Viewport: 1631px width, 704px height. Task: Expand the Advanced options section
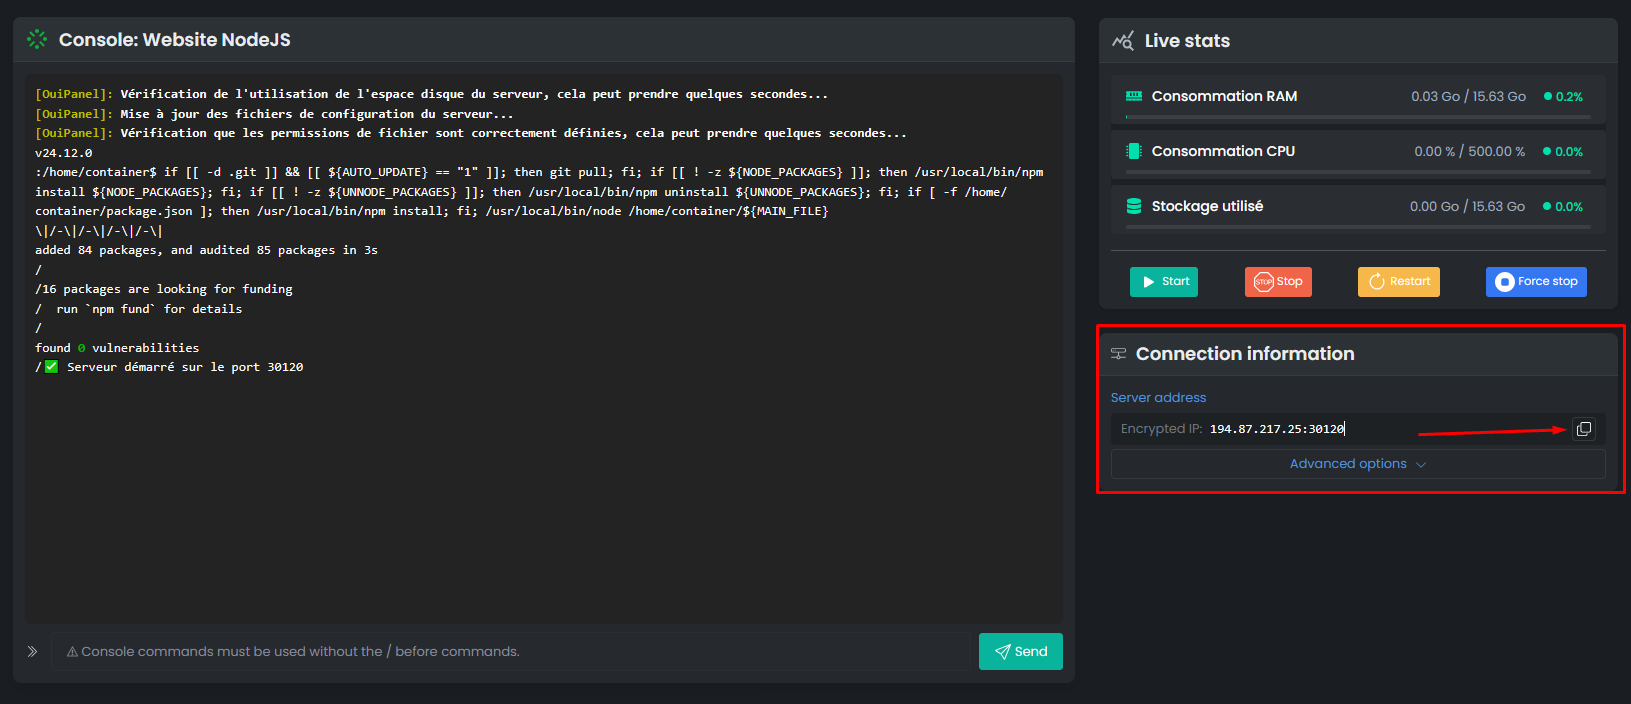[x=1357, y=464]
